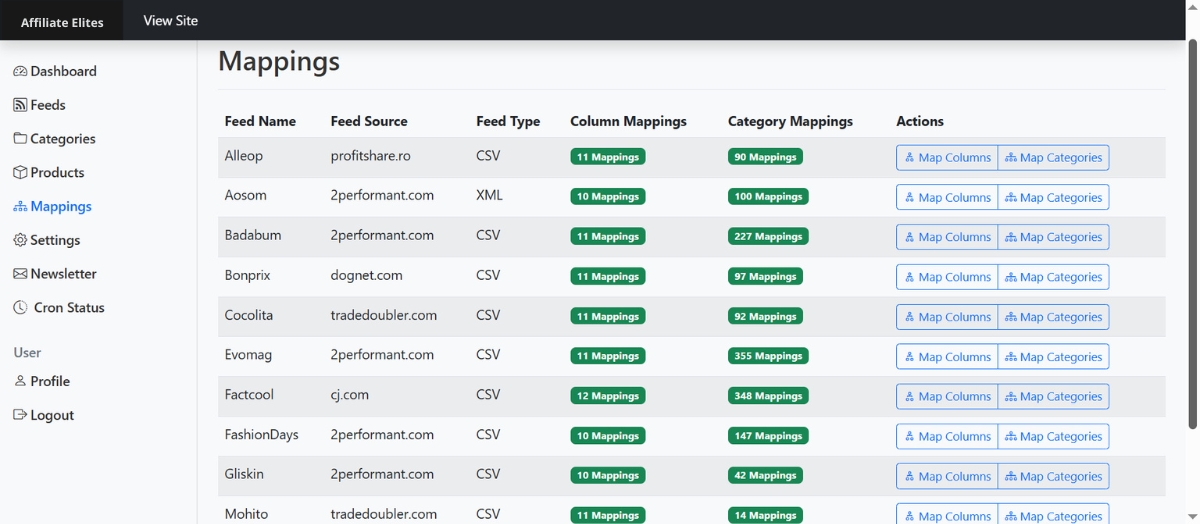
Task: Map Columns for the Alleop feed
Action: pyautogui.click(x=947, y=157)
